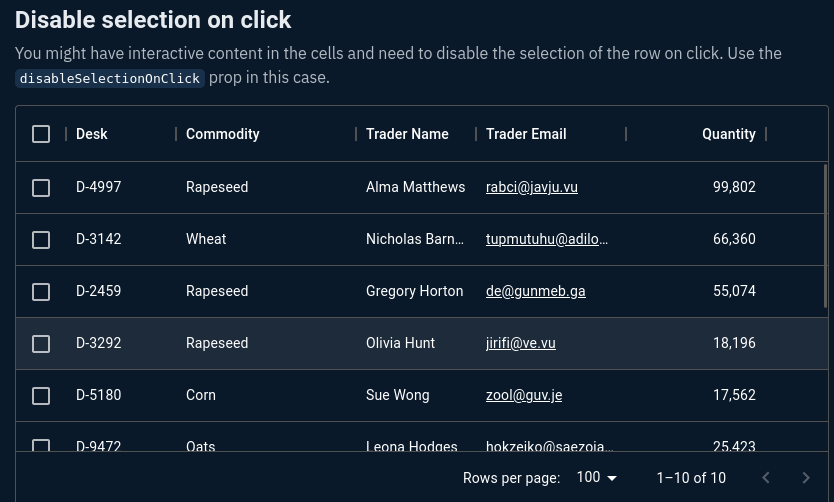
Task: Toggle the select-all header checkbox
Action: pyautogui.click(x=41, y=134)
